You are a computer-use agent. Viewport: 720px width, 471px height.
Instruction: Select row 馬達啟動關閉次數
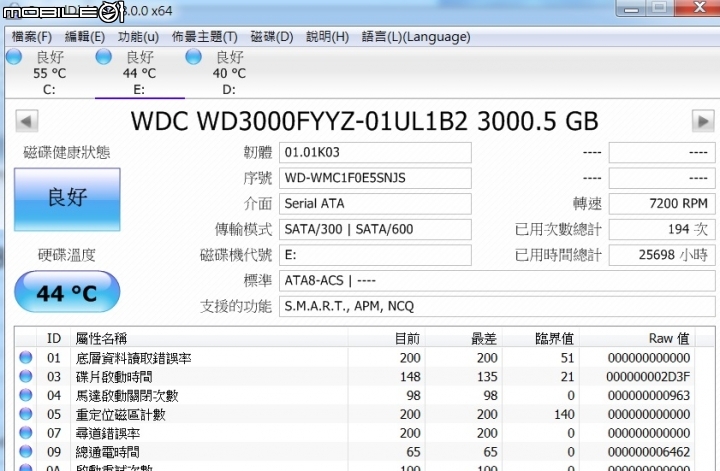coord(354,395)
